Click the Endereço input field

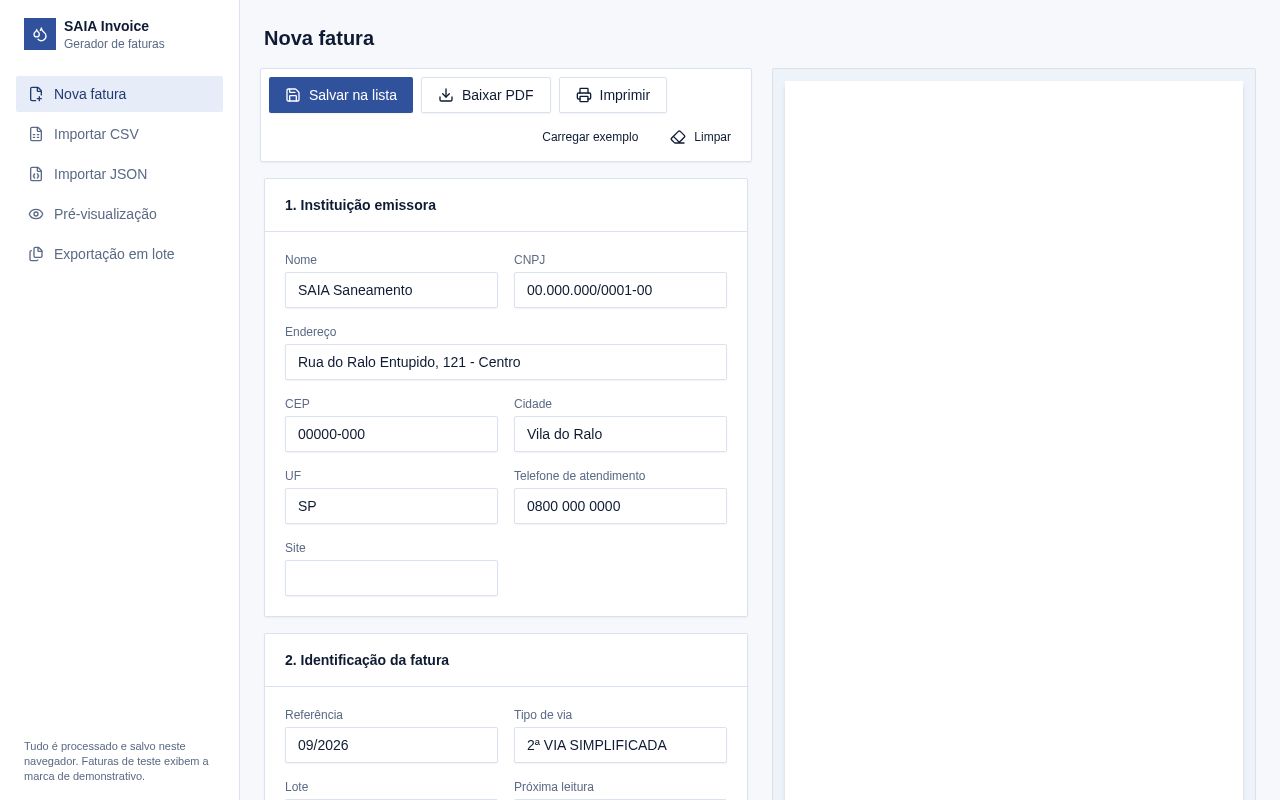(506, 362)
